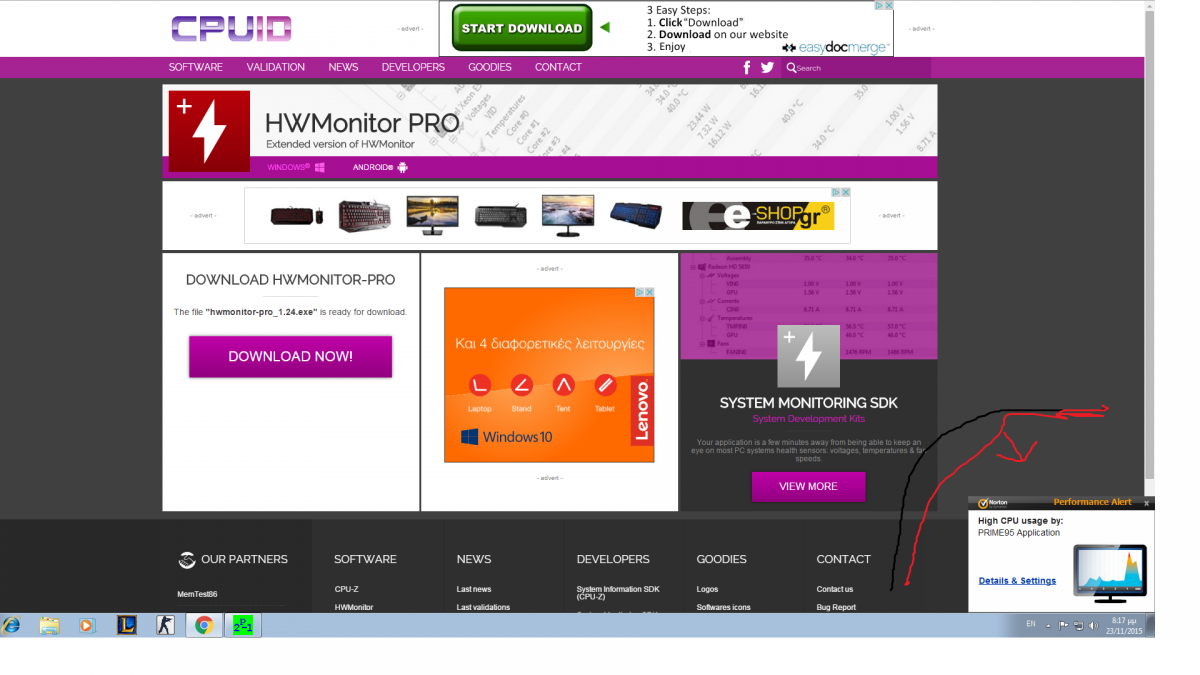The height and width of the screenshot is (675, 1200).
Task: Click the grey System Monitoring SDK icon
Action: pyautogui.click(x=808, y=356)
